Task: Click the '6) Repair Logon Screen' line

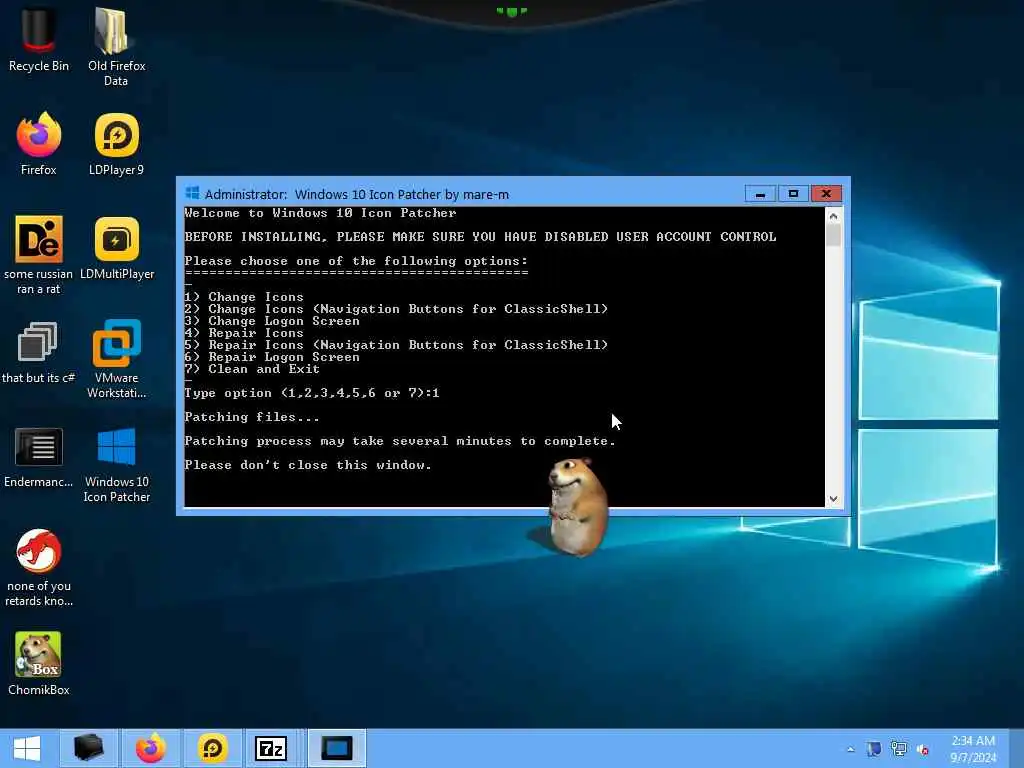Action: [272, 357]
